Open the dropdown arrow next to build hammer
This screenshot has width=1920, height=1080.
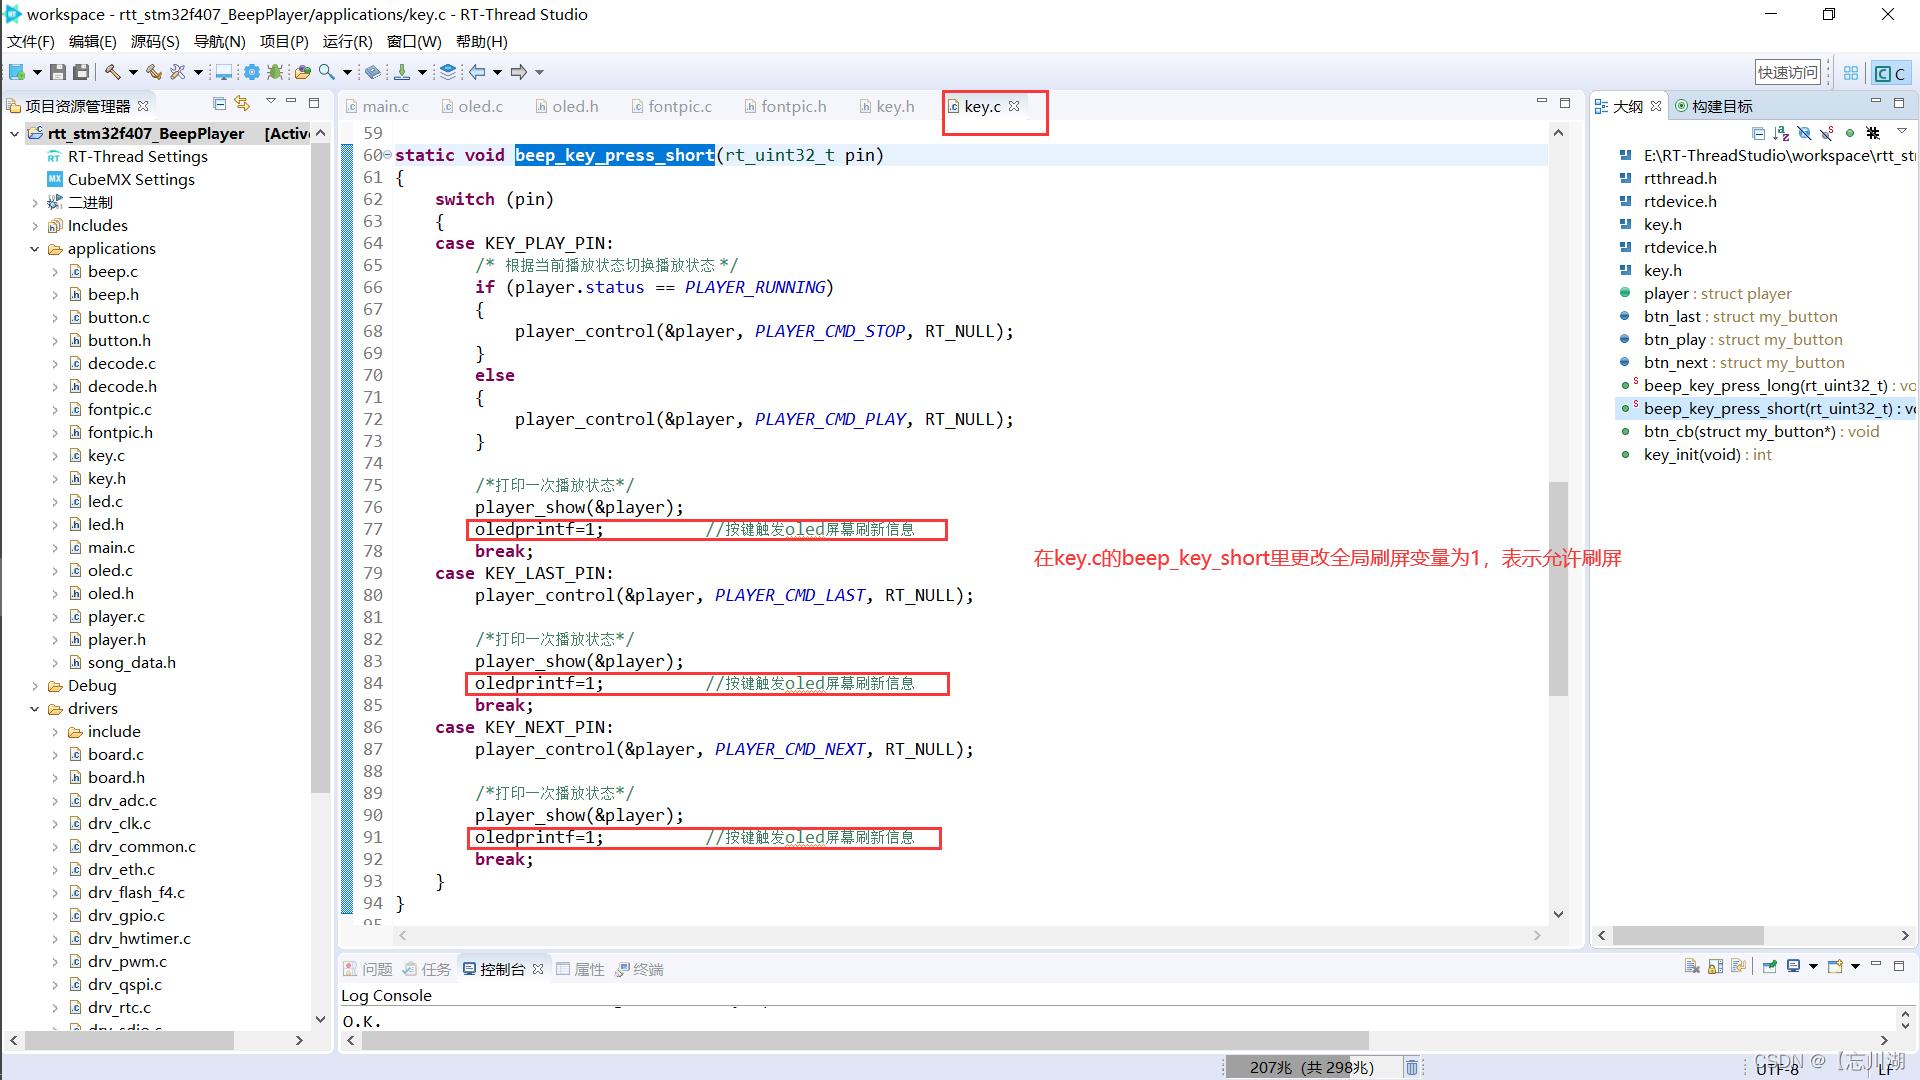point(133,72)
